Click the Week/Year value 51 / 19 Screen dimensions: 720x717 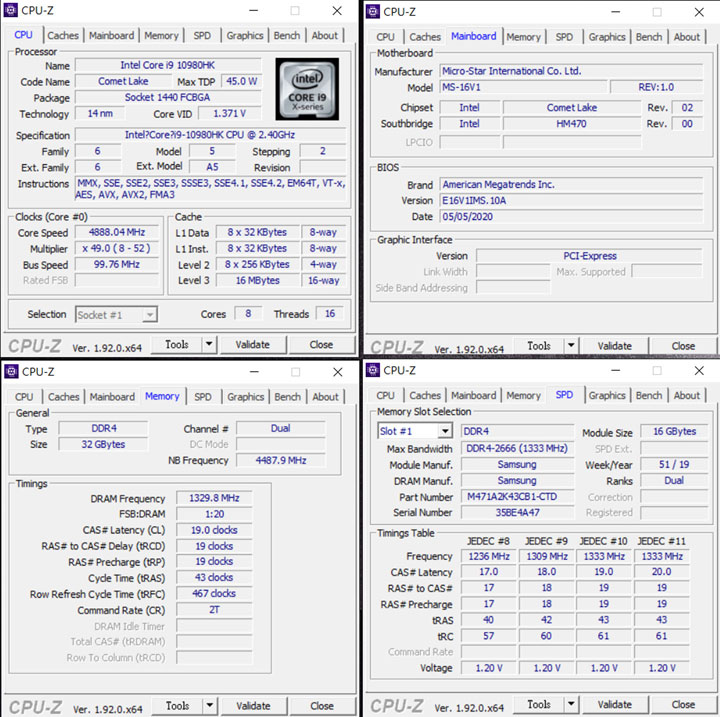[674, 464]
